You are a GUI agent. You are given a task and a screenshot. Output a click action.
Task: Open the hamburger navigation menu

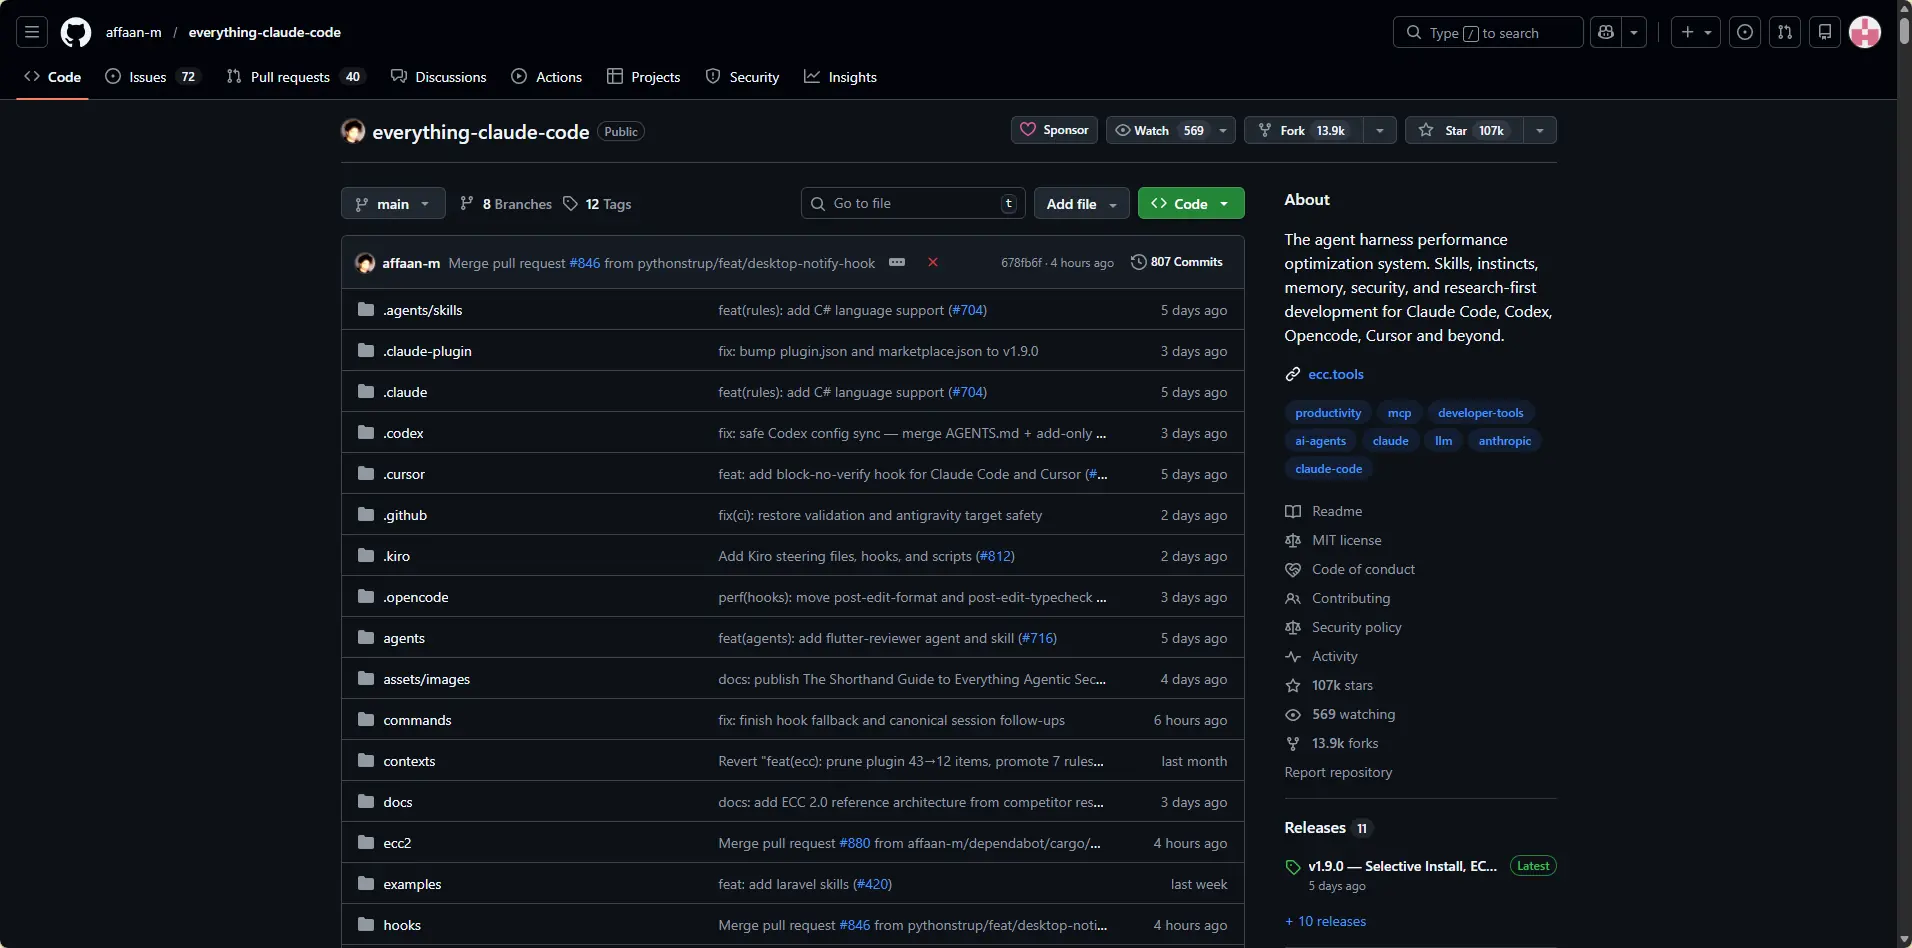[32, 32]
